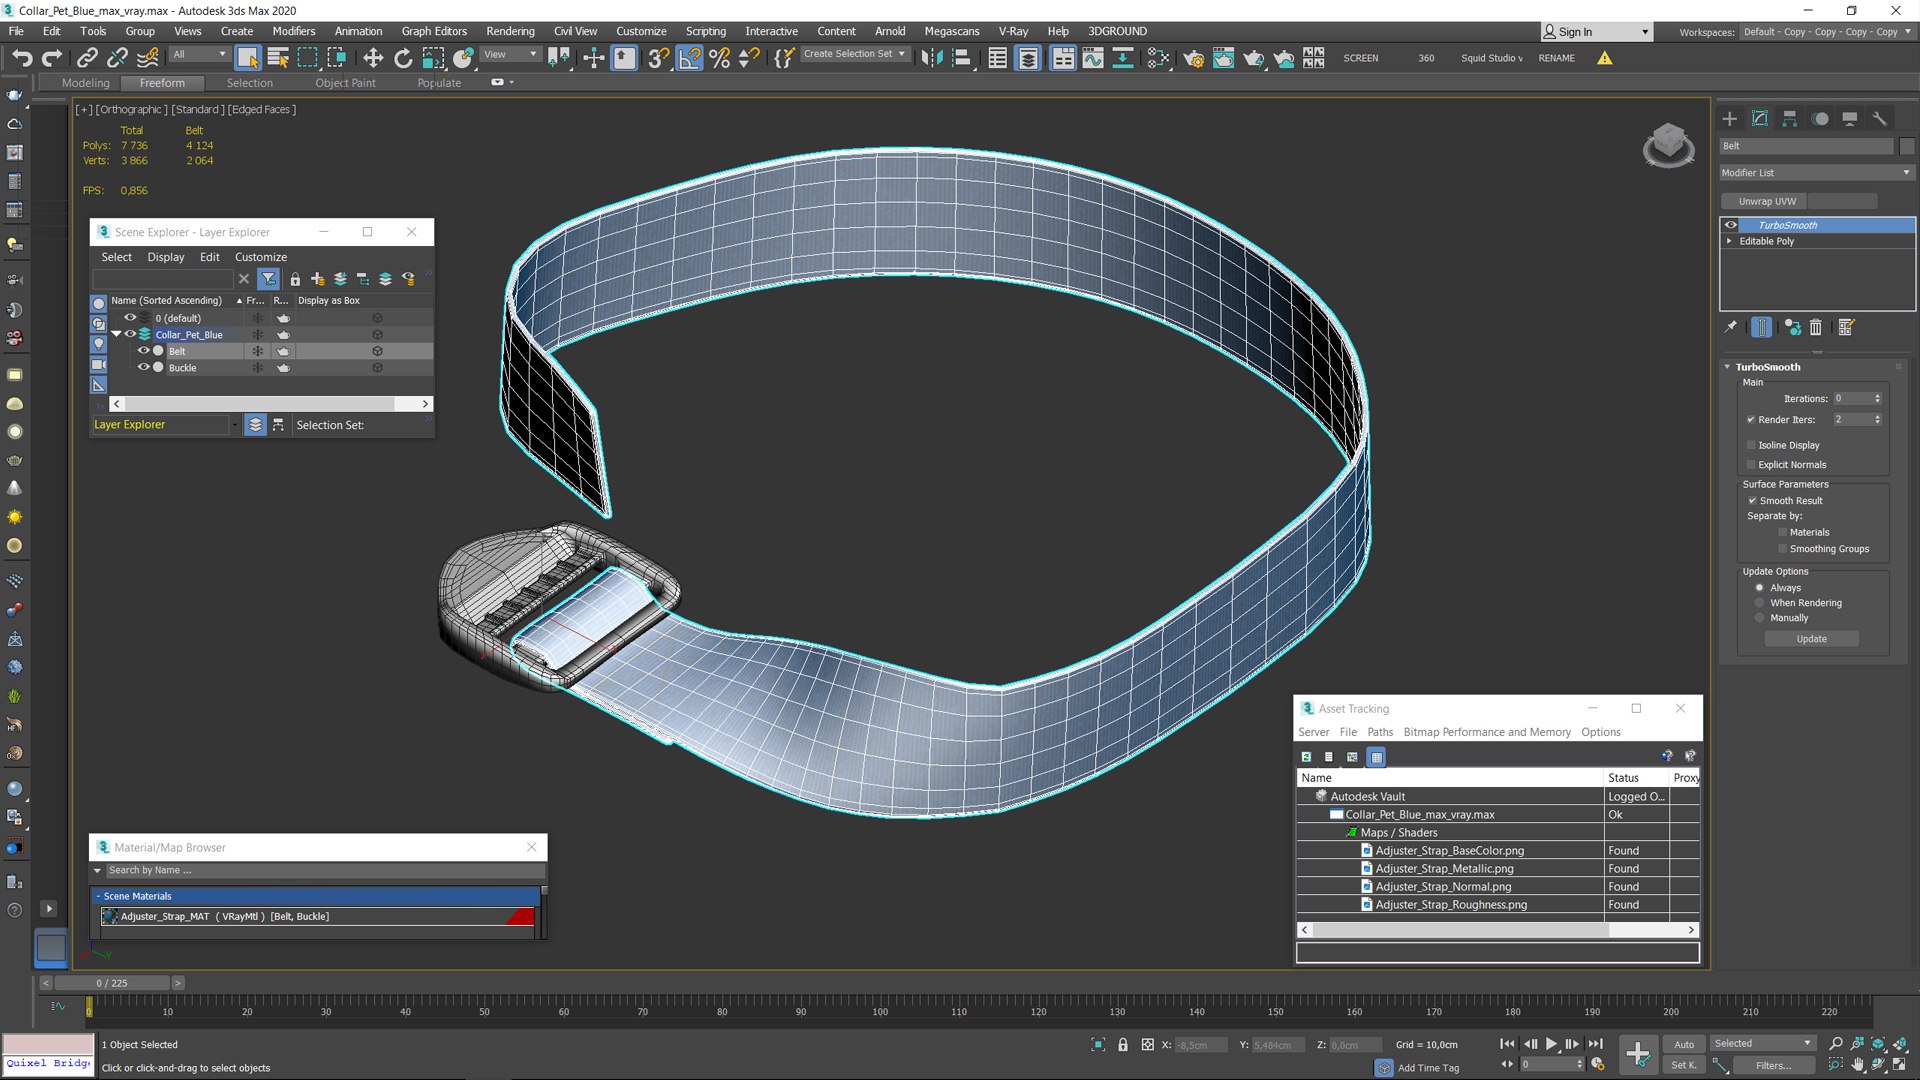Switch to the Object Paint ribbon tab
The height and width of the screenshot is (1080, 1920).
tap(345, 83)
